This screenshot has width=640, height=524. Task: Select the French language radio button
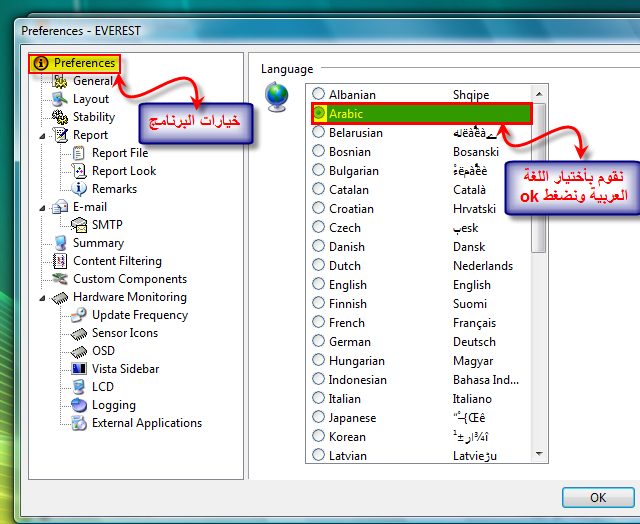318,322
